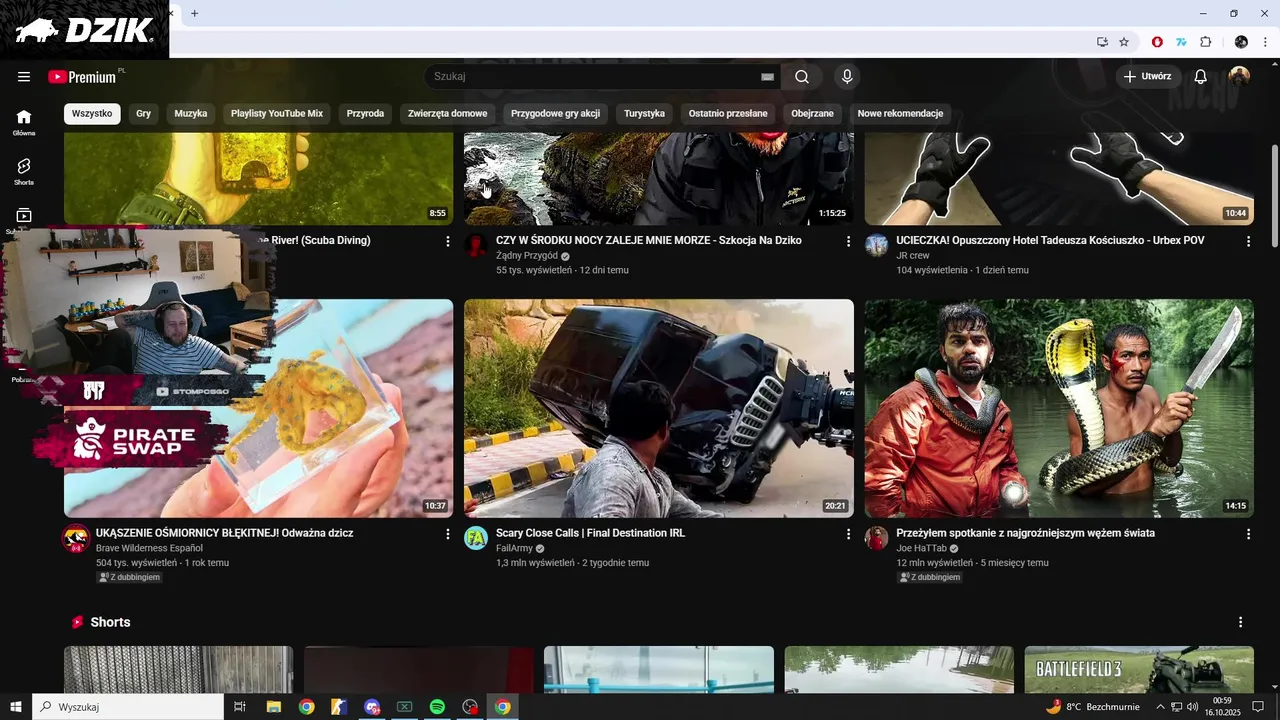Select the Nowe rekomendacje chip

900,113
